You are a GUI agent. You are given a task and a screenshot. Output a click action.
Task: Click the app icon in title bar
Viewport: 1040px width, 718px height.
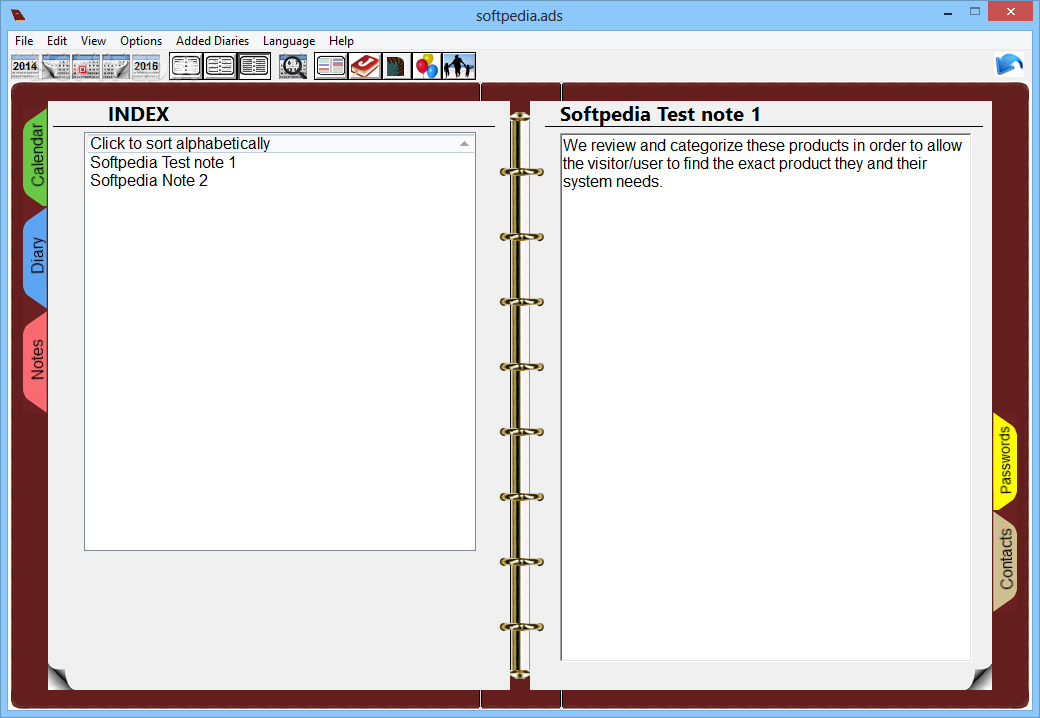pos(18,15)
